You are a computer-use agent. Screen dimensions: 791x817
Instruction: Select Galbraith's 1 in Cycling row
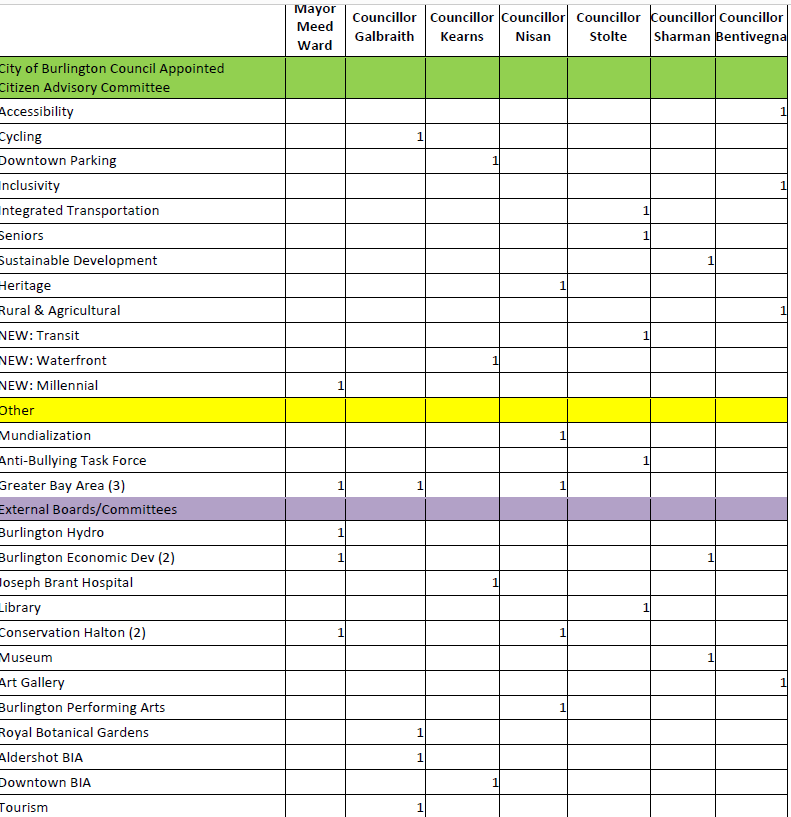tap(420, 137)
